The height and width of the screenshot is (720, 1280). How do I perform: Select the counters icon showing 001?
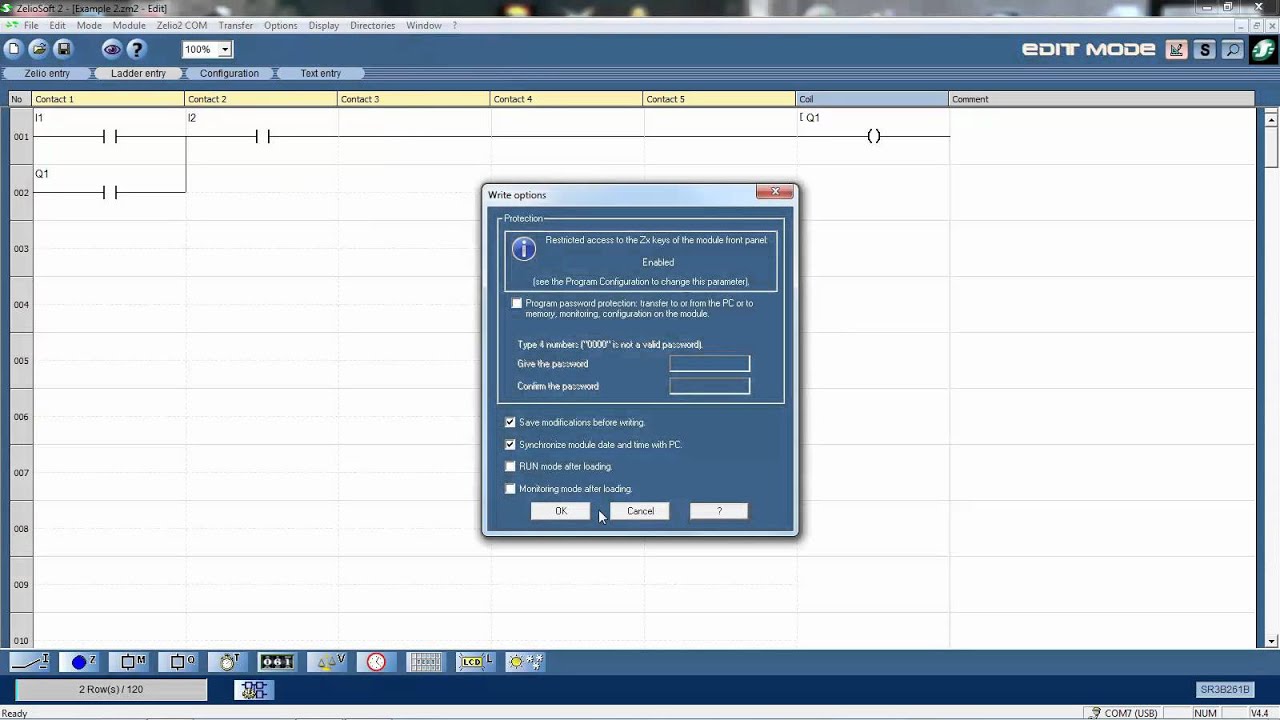point(277,661)
